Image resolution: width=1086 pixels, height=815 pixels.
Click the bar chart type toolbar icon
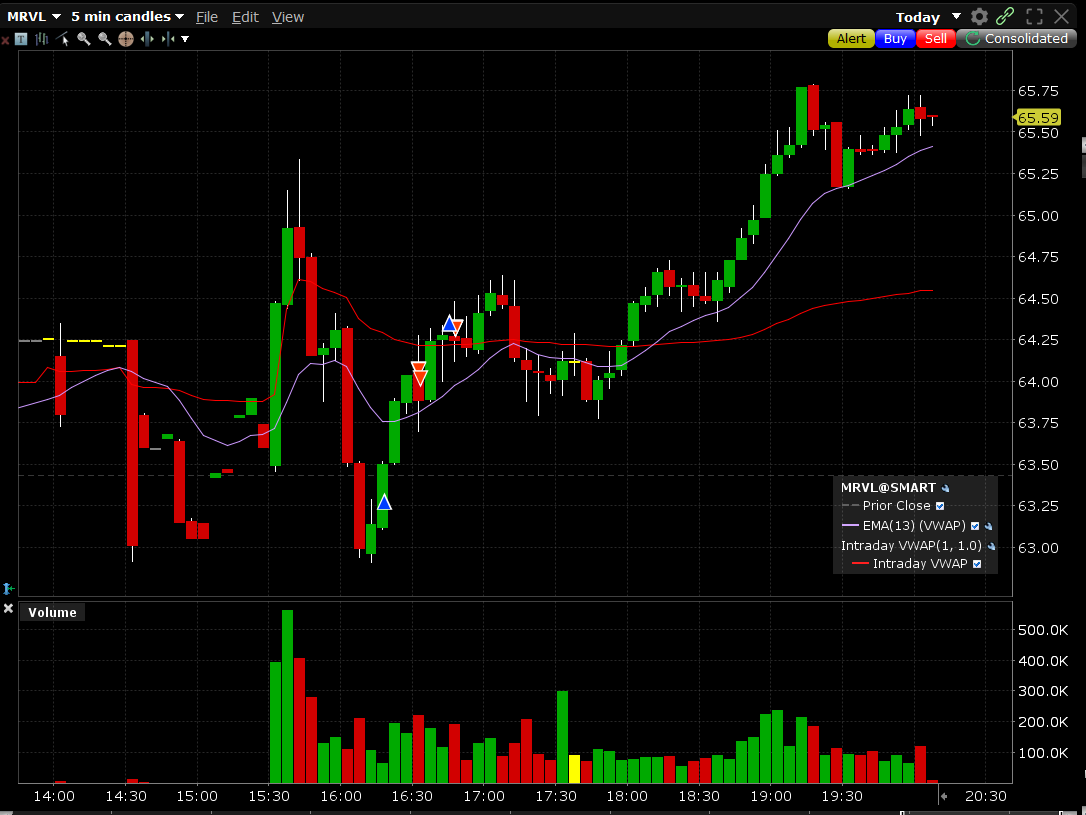tap(42, 39)
